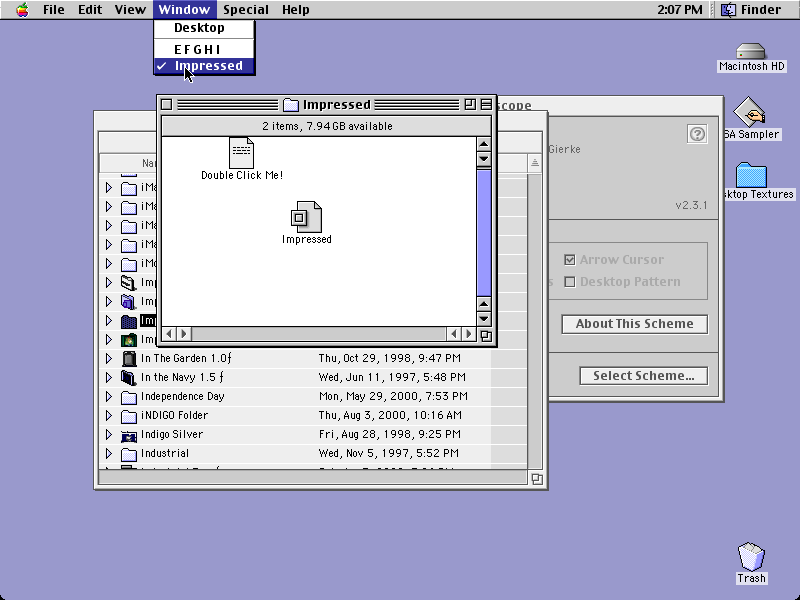The width and height of the screenshot is (800, 600).
Task: Select the SA Sampler desktop icon
Action: pos(749,112)
